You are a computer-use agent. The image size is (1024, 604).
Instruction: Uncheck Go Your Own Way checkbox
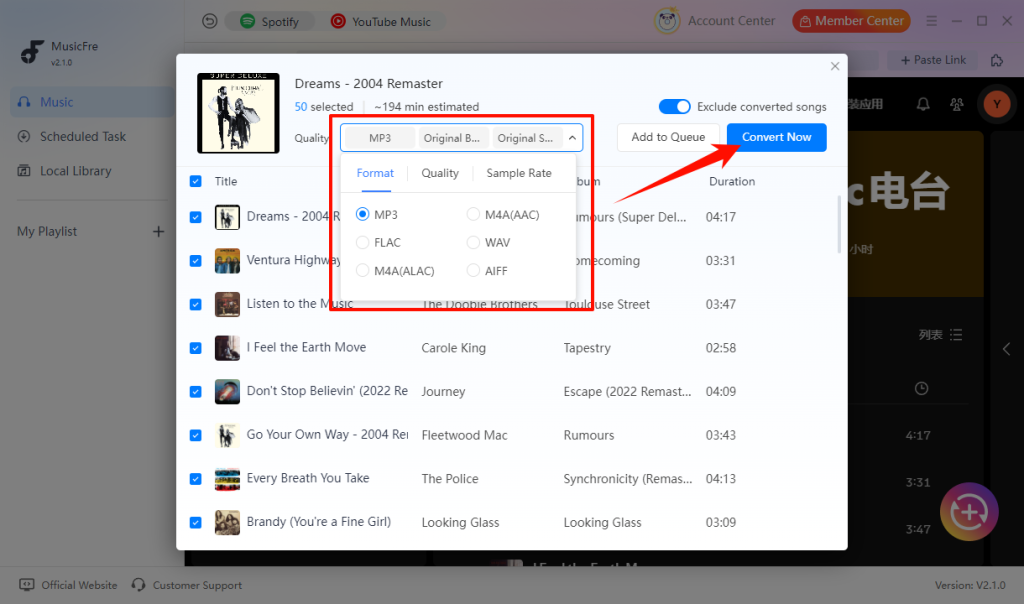195,436
